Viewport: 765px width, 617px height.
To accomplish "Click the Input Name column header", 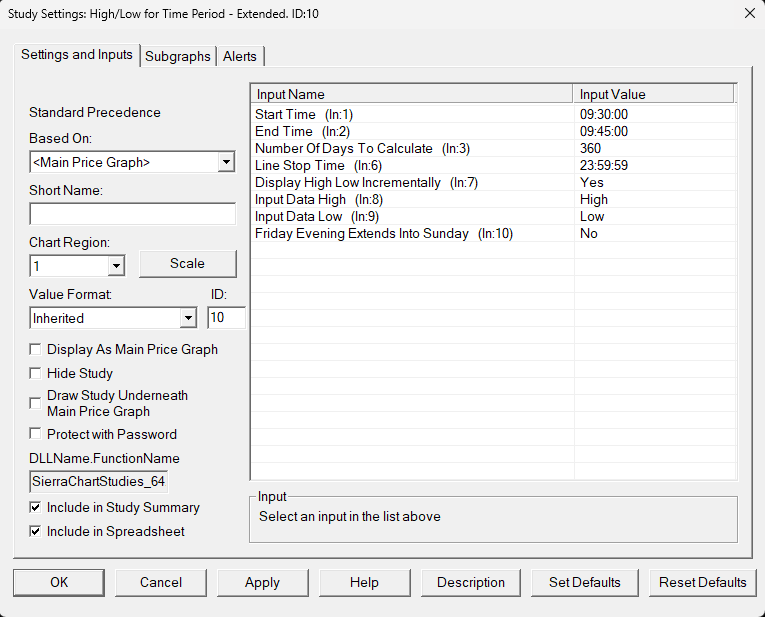I will click(x=412, y=94).
